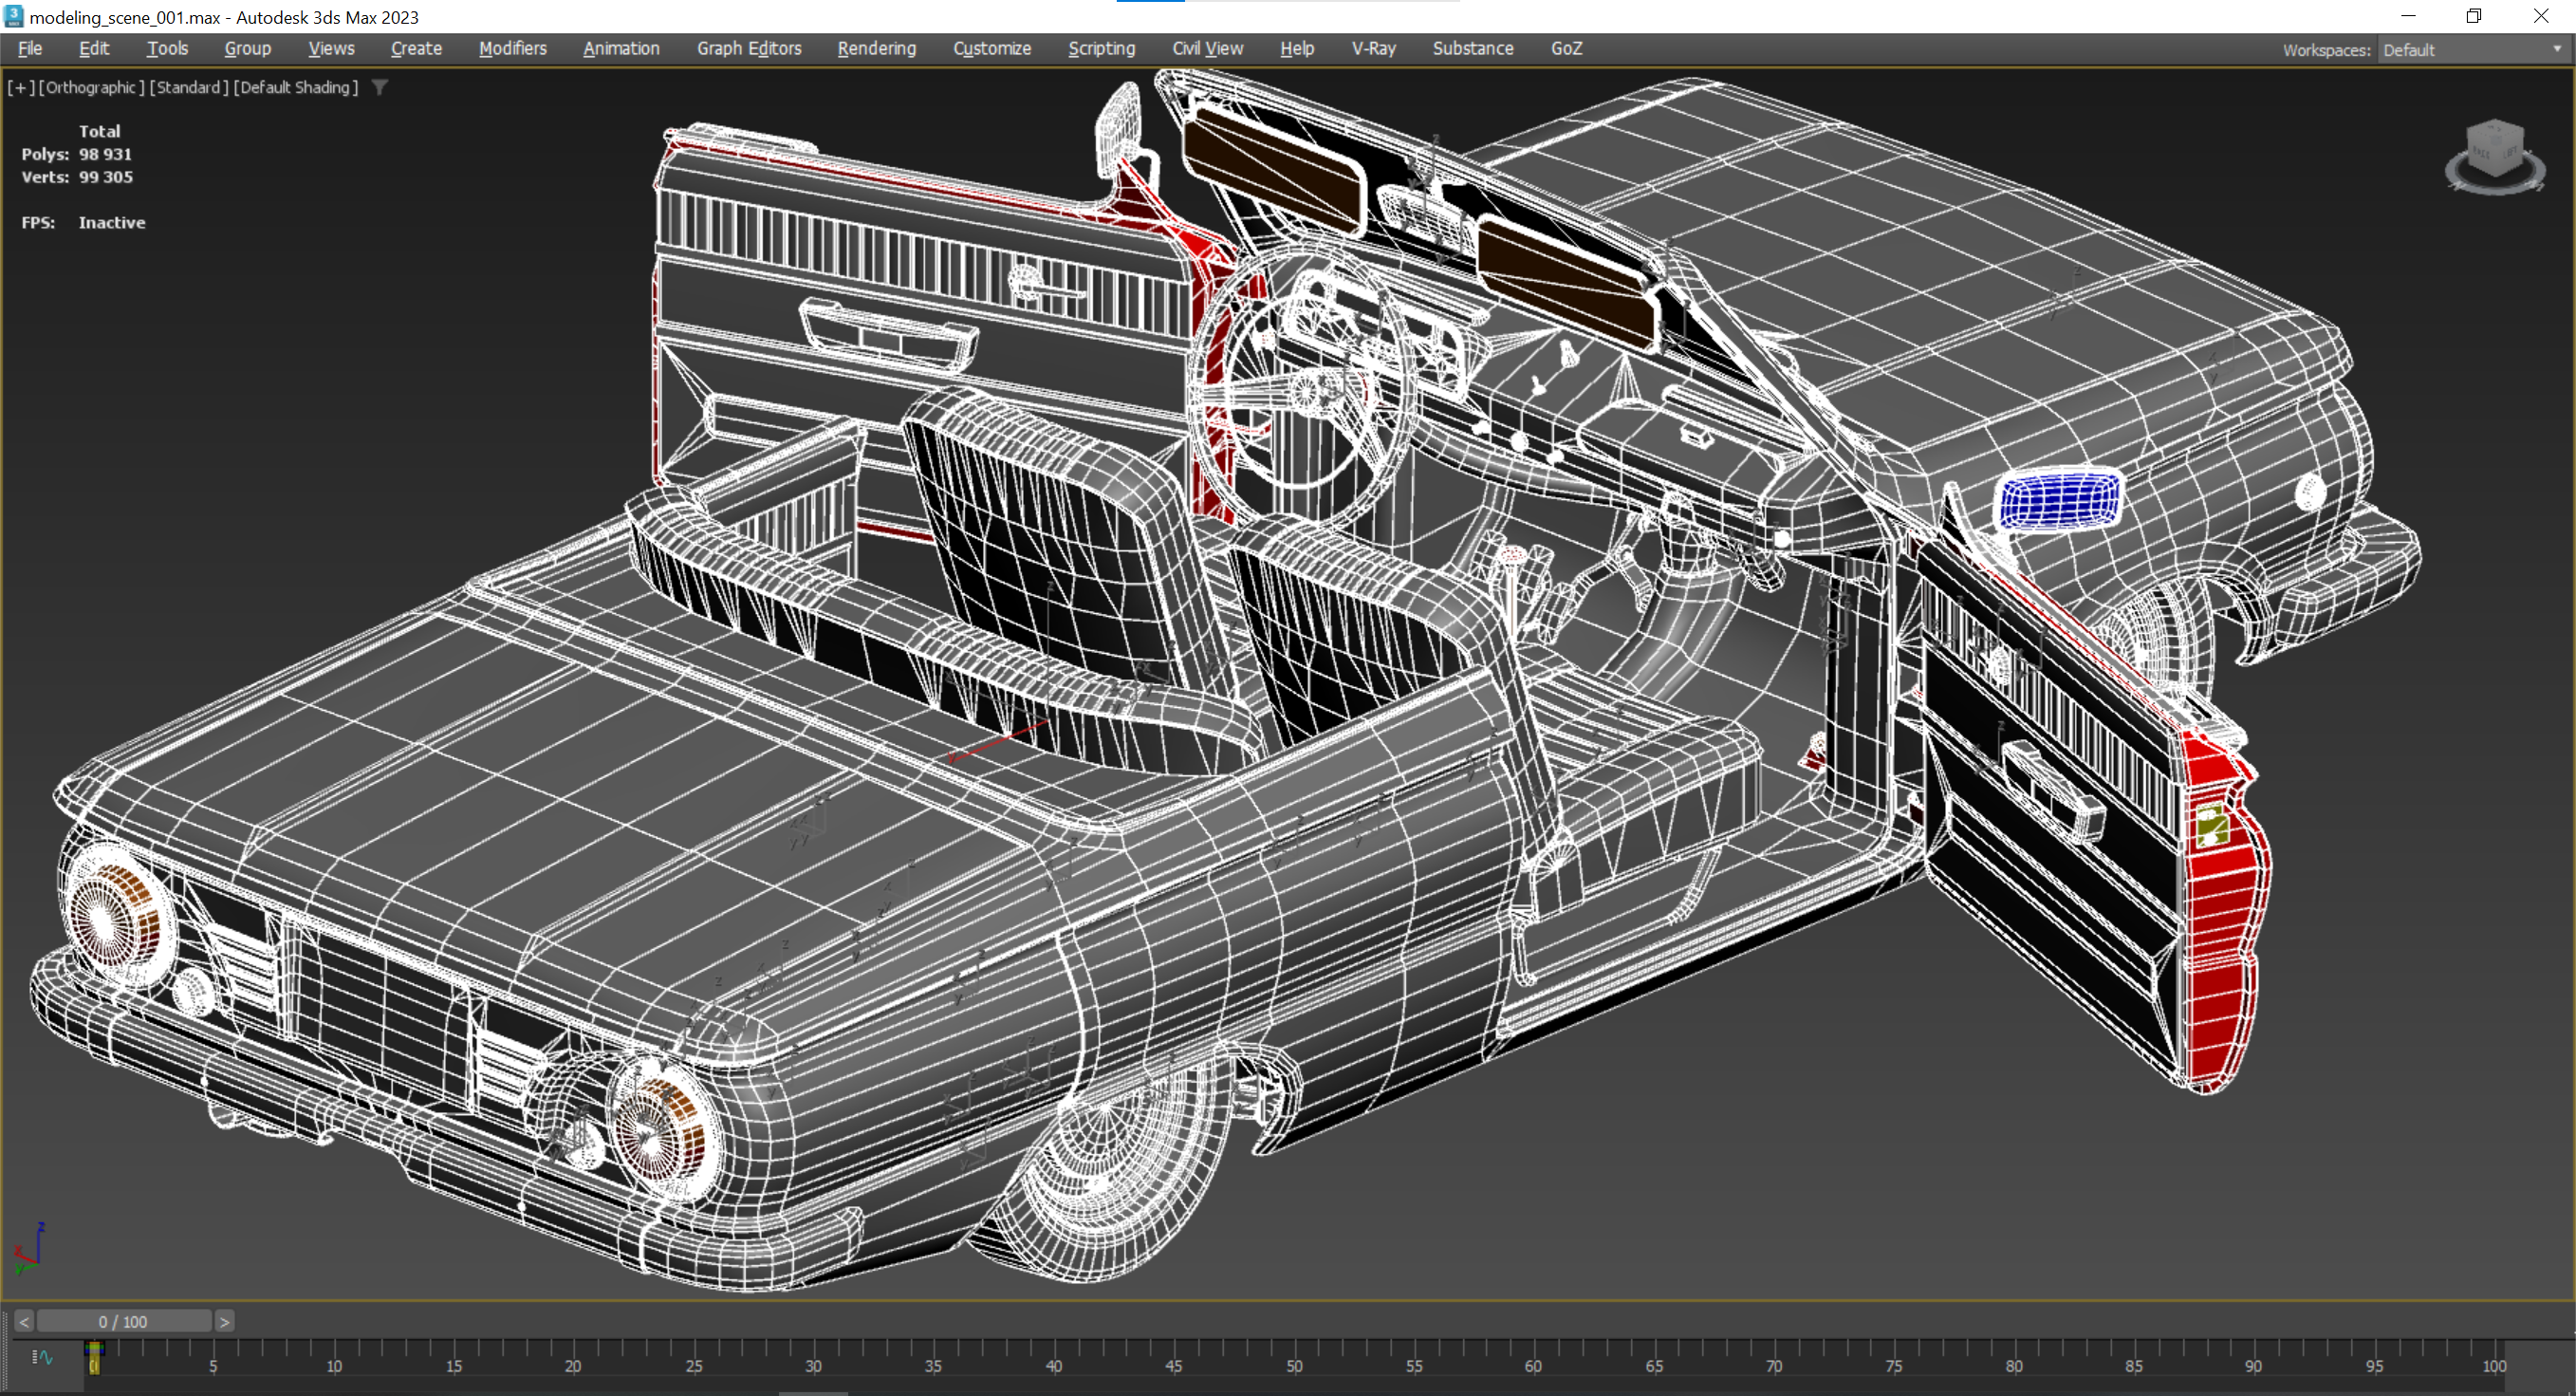Click the 3ds Max application icon
The height and width of the screenshot is (1396, 2576).
click(x=13, y=16)
